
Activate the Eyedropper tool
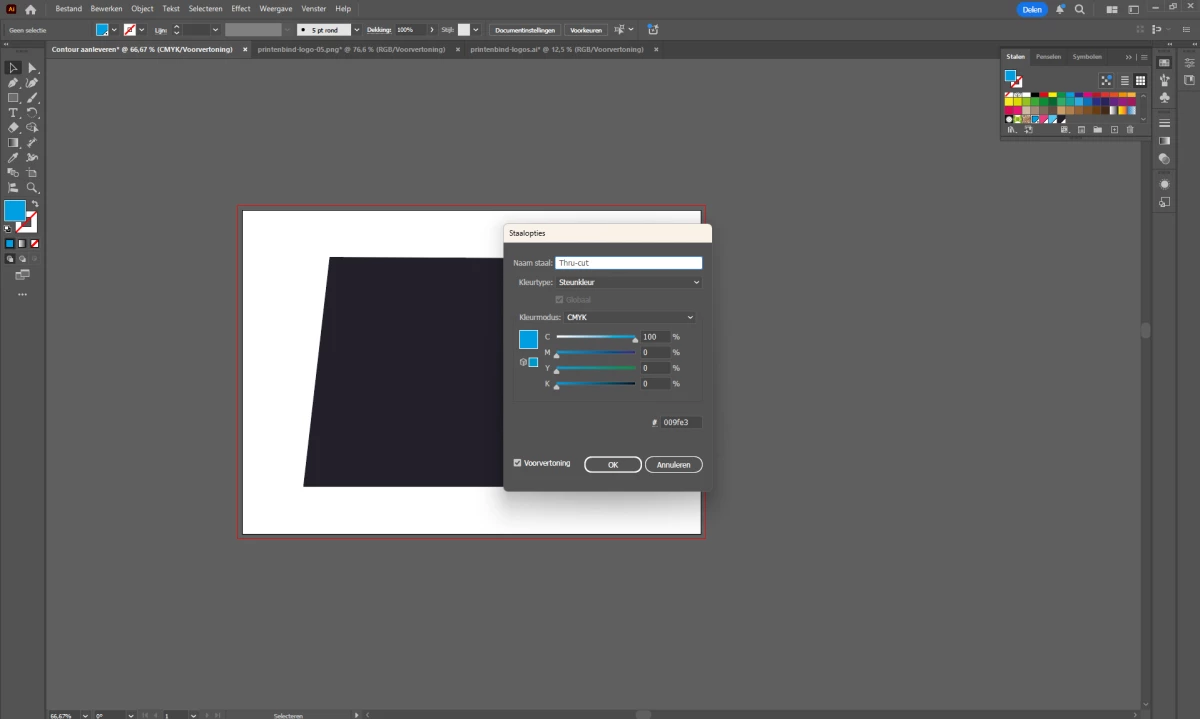(13, 158)
